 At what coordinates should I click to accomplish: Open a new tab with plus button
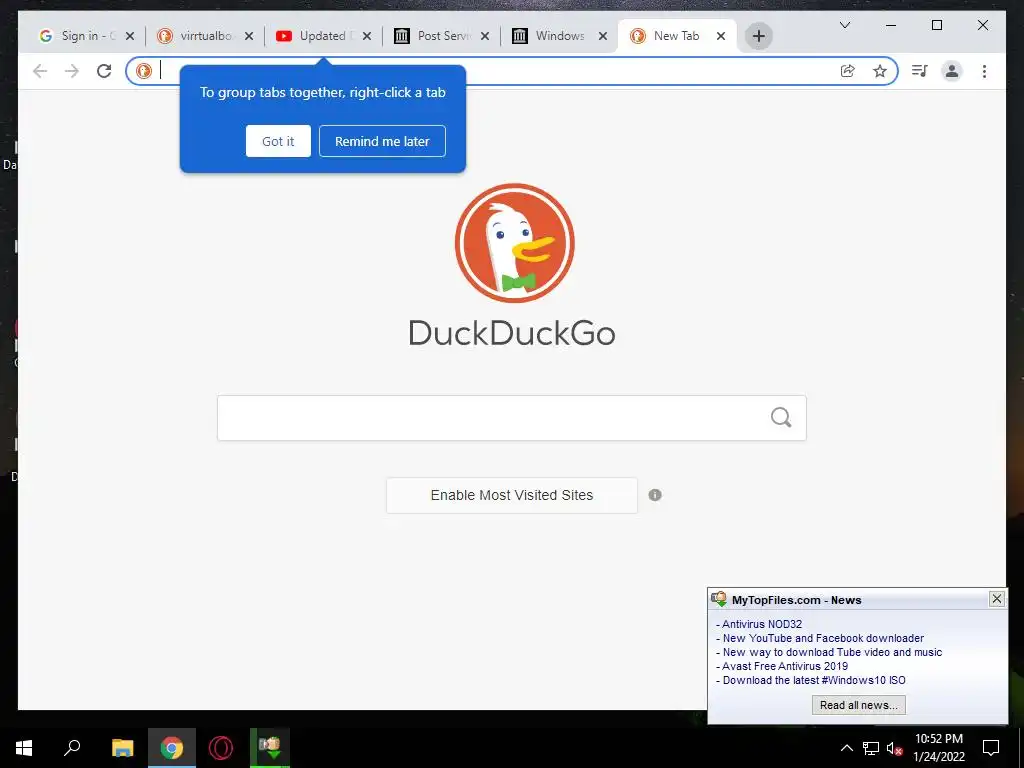pyautogui.click(x=758, y=36)
